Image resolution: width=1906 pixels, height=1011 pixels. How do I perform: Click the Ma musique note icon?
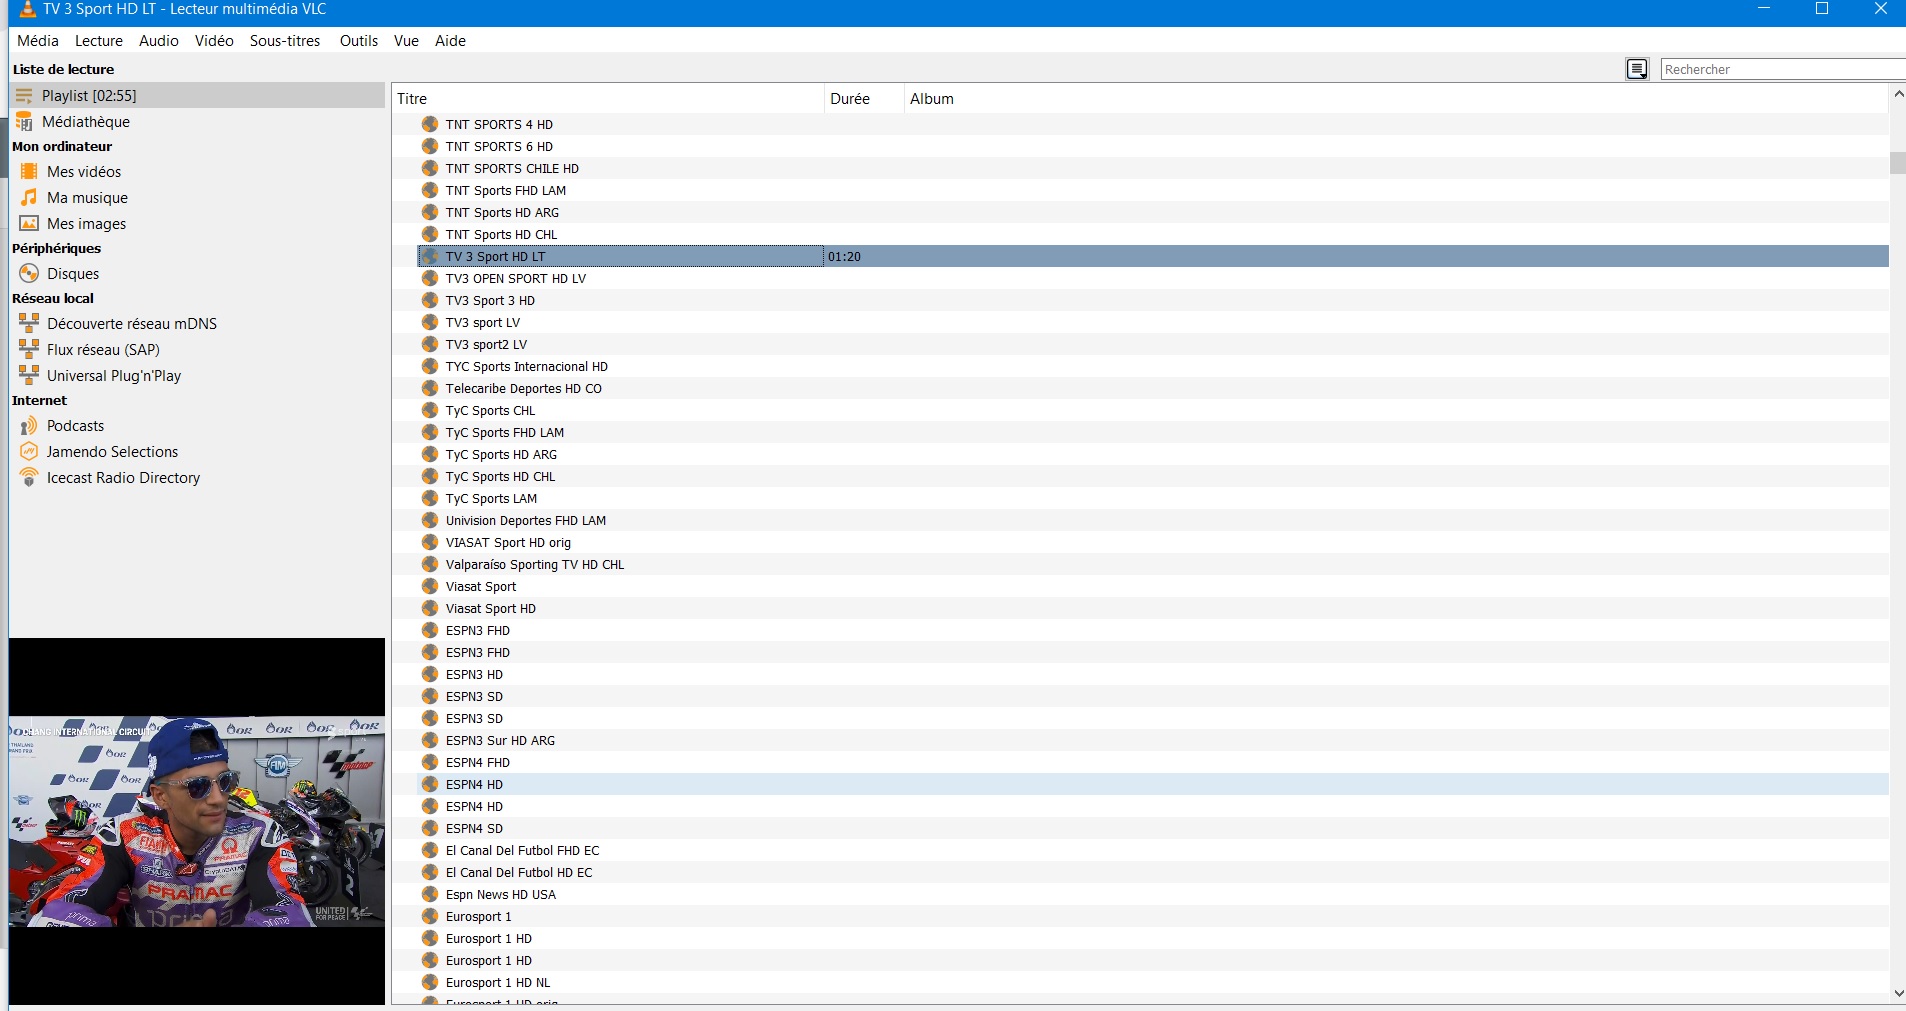29,197
